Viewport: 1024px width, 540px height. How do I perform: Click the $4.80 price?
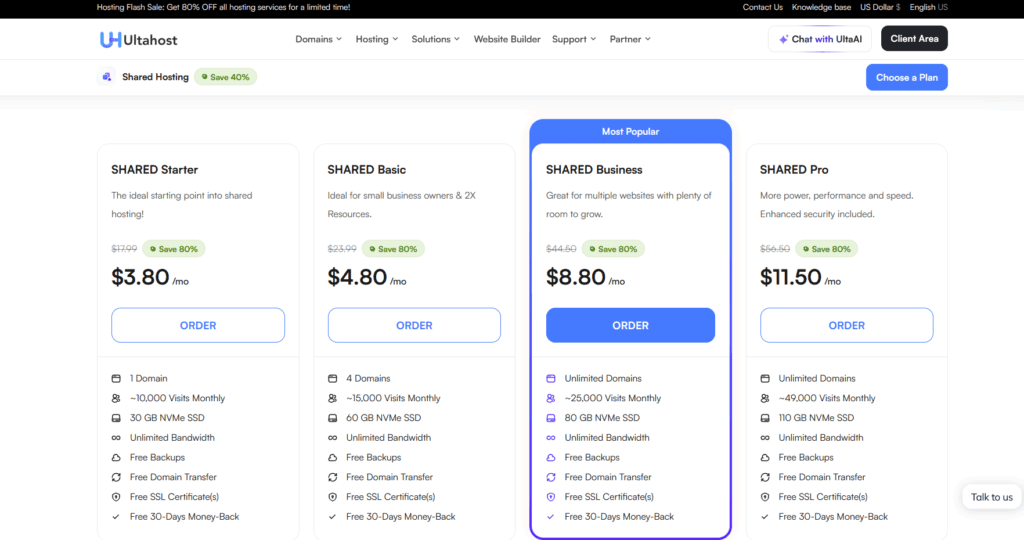357,277
